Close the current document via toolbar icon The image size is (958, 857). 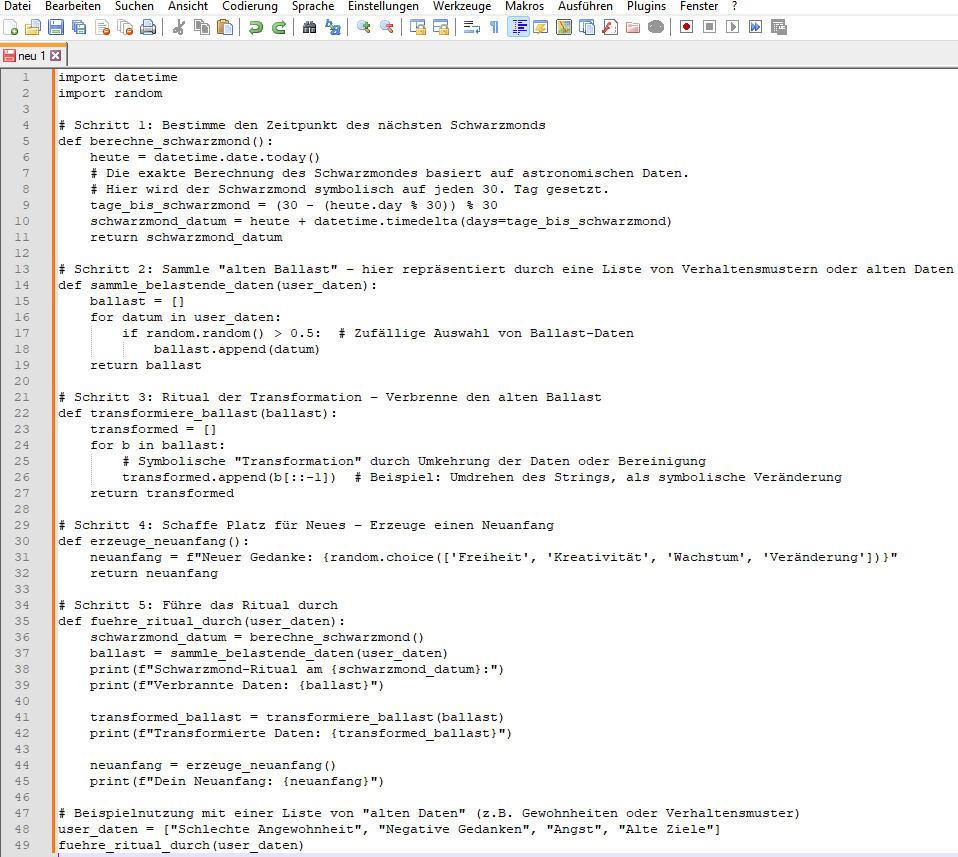(102, 27)
